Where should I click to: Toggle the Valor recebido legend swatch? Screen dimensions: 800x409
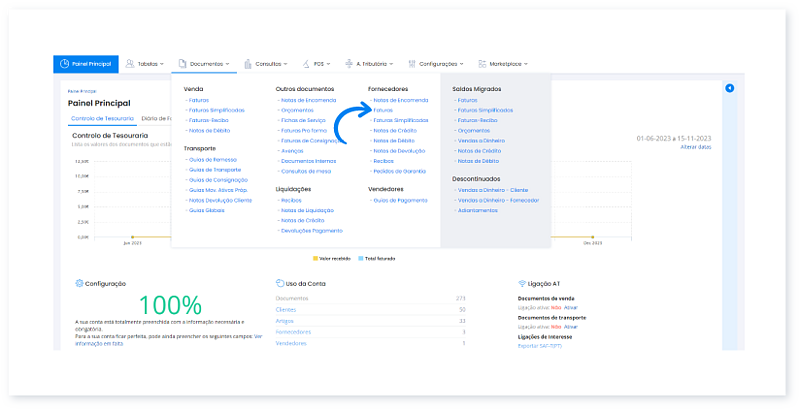pos(316,258)
